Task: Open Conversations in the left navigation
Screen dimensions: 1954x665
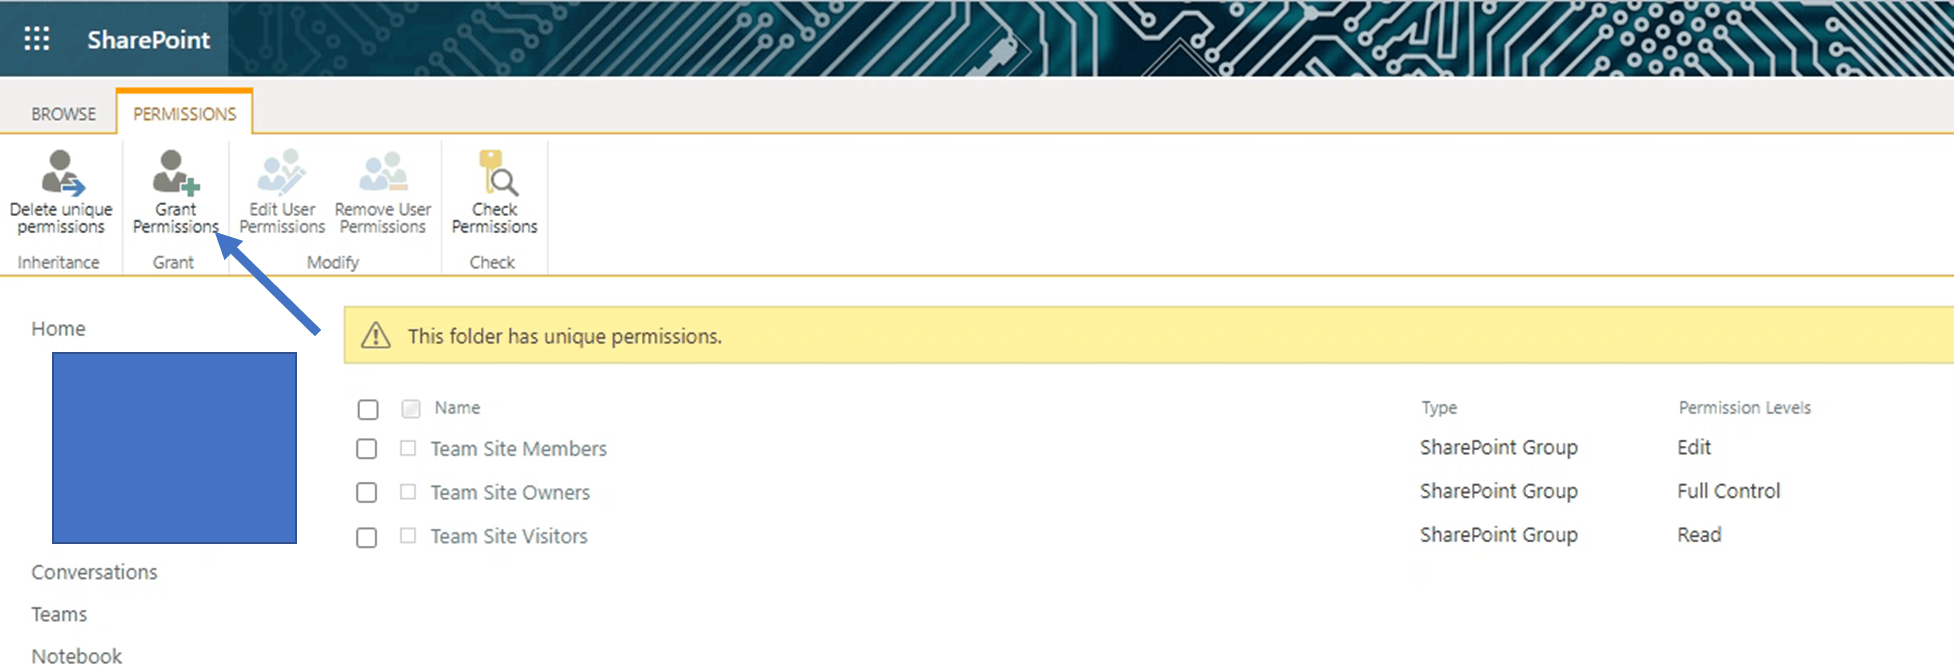Action: (x=94, y=572)
